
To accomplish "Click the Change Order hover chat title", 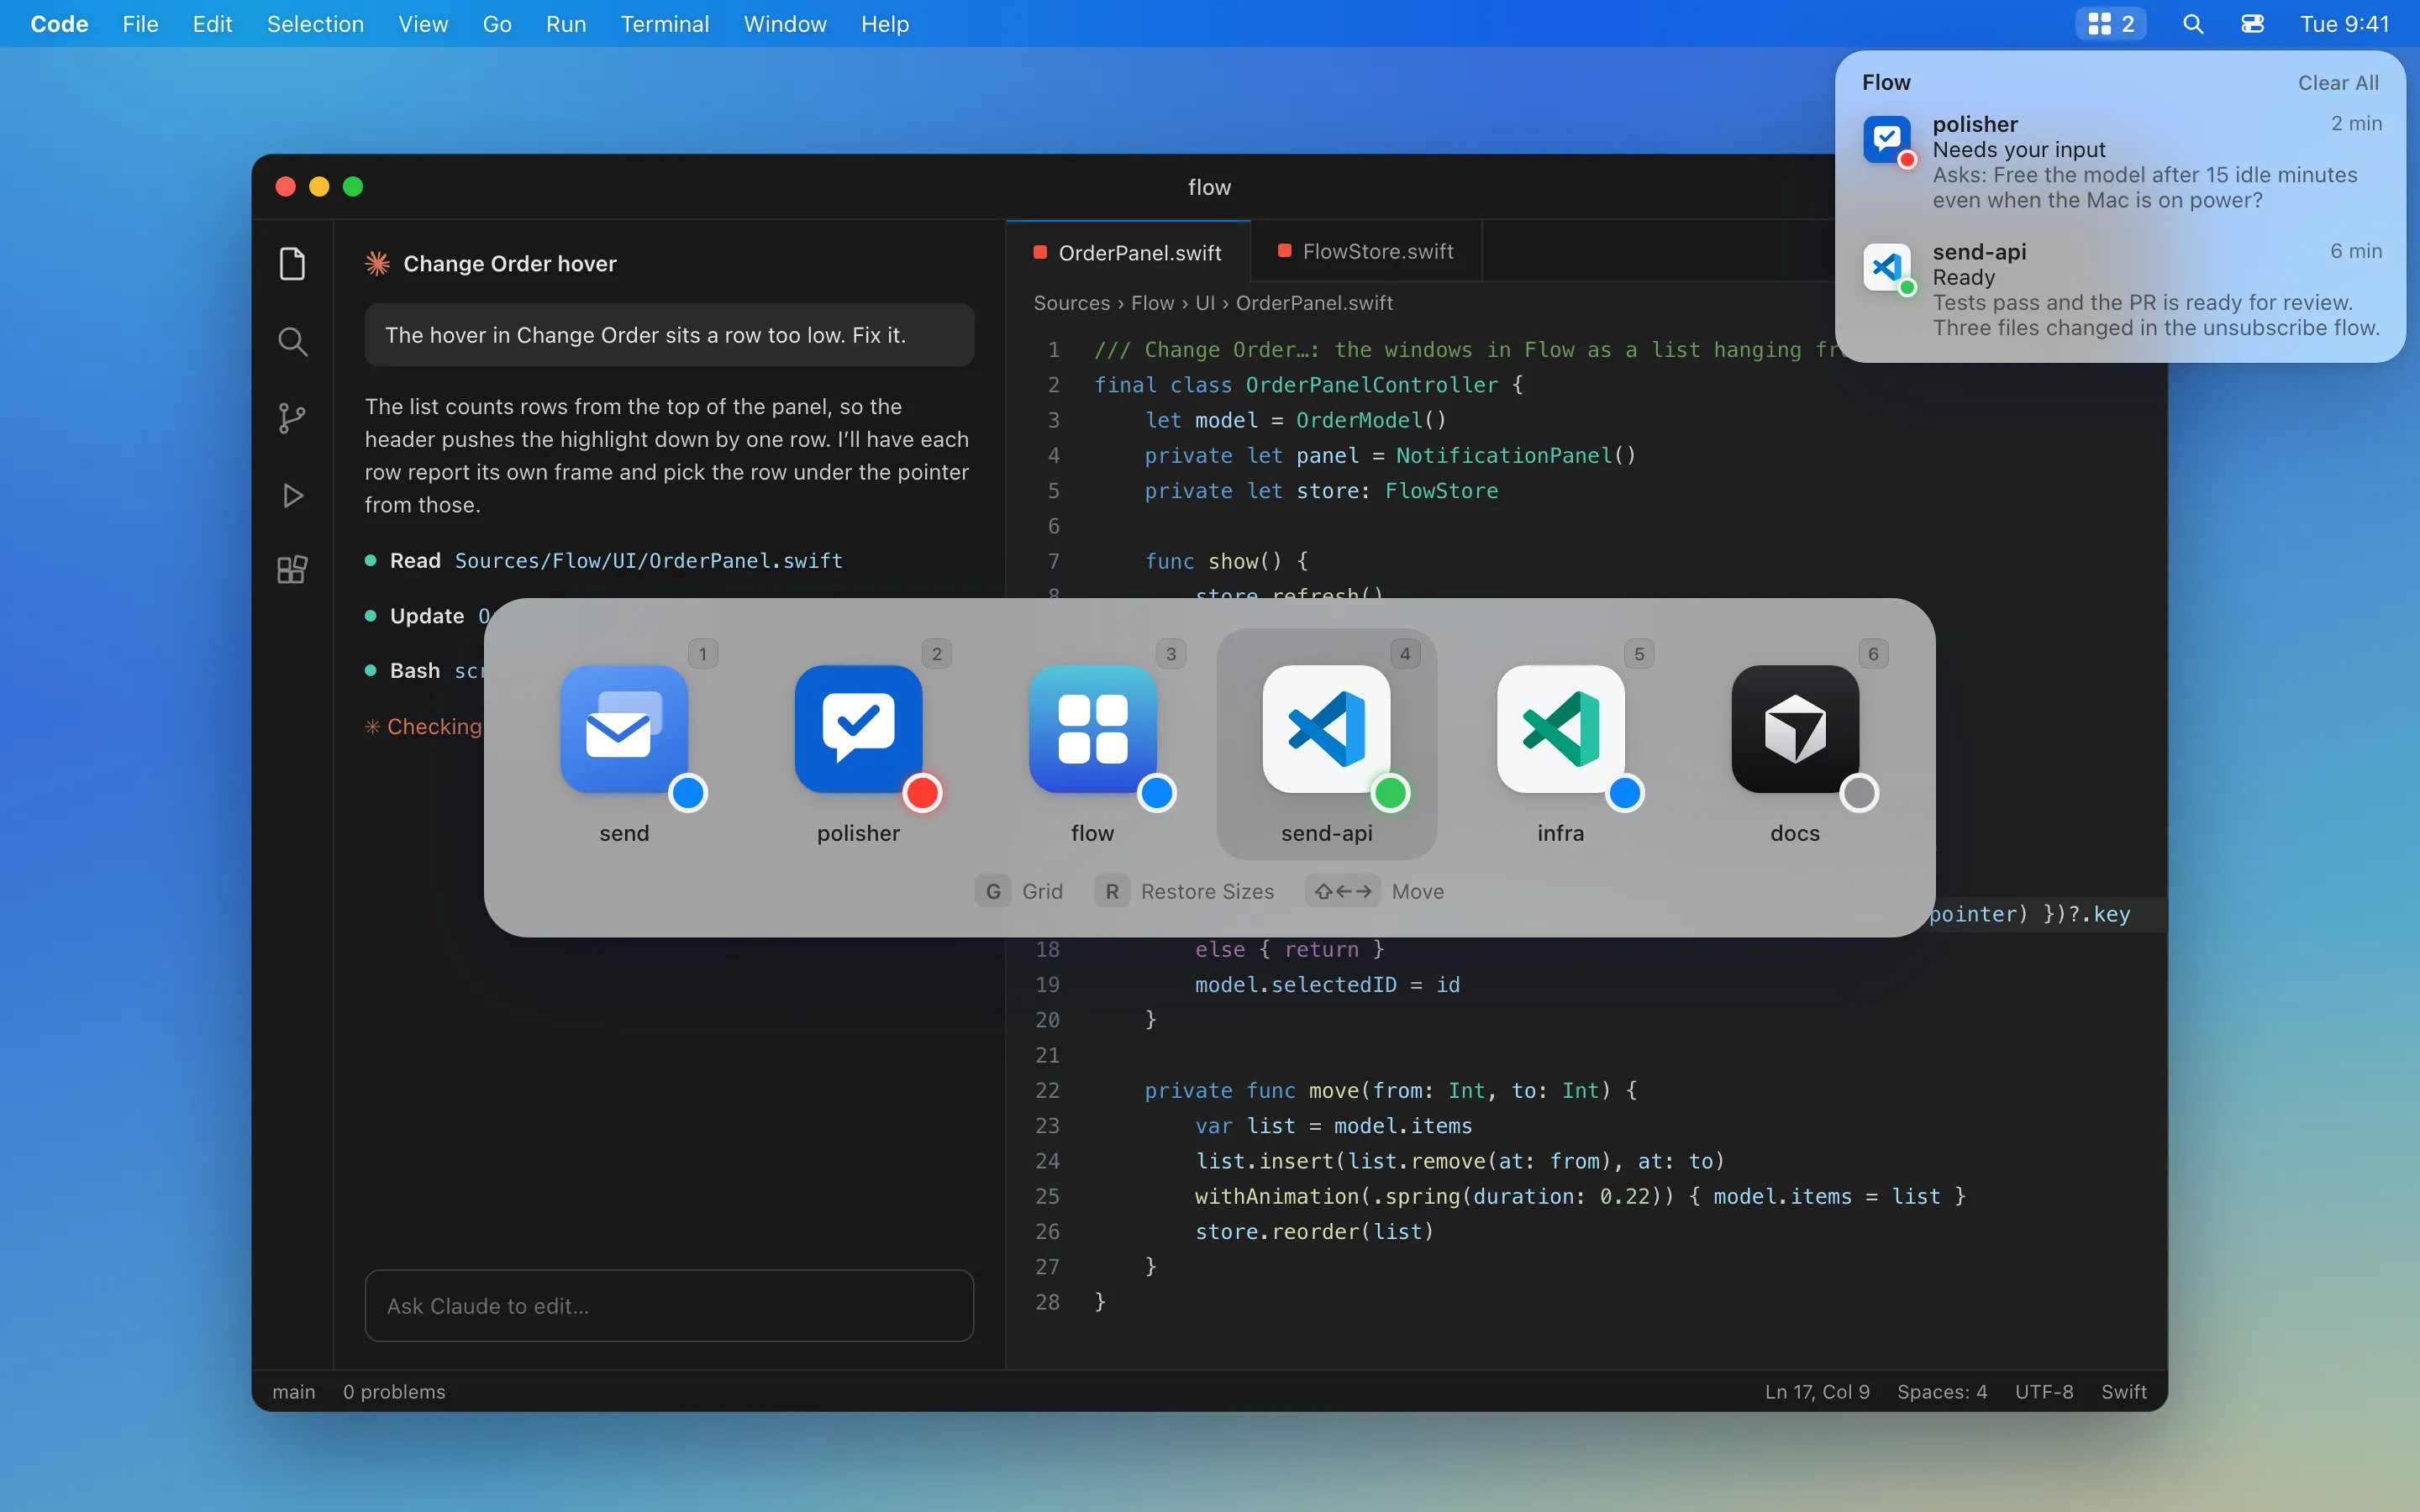I will click(x=510, y=264).
